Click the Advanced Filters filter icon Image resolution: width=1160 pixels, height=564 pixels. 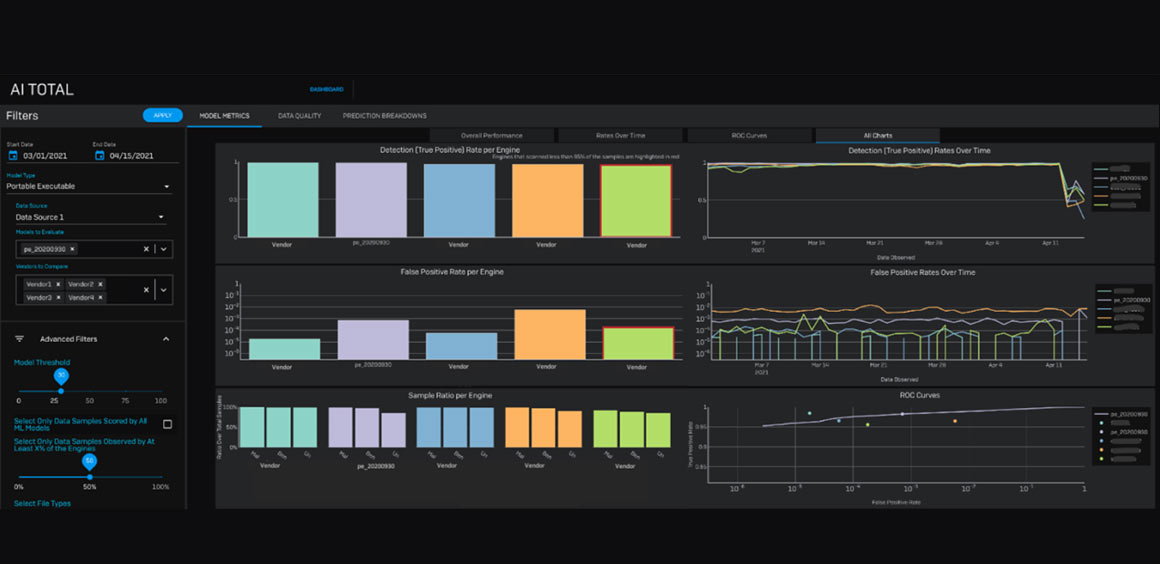pyautogui.click(x=20, y=339)
